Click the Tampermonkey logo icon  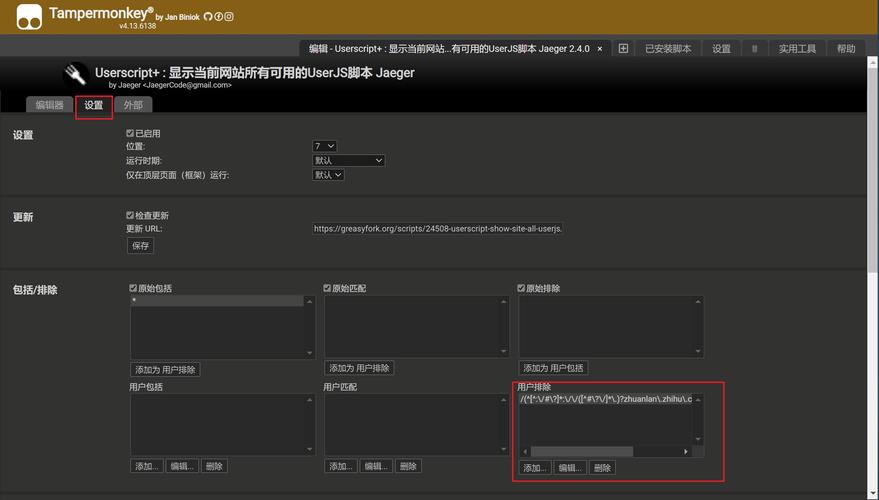[x=29, y=17]
